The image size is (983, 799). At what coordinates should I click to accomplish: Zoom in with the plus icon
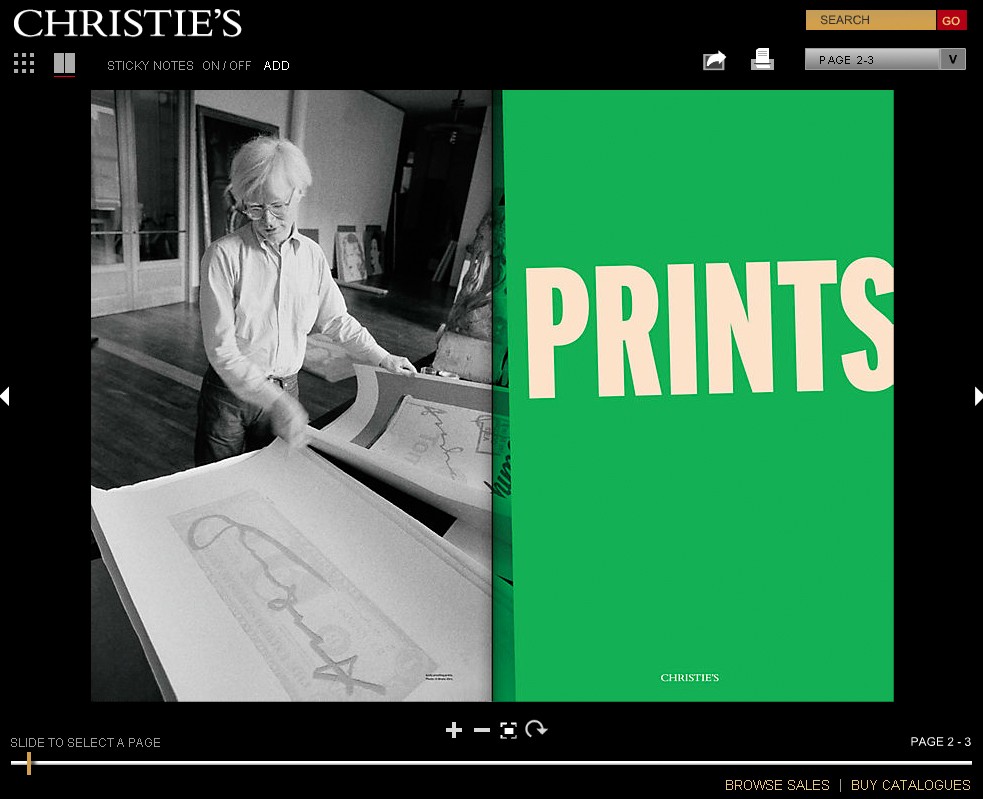point(454,730)
